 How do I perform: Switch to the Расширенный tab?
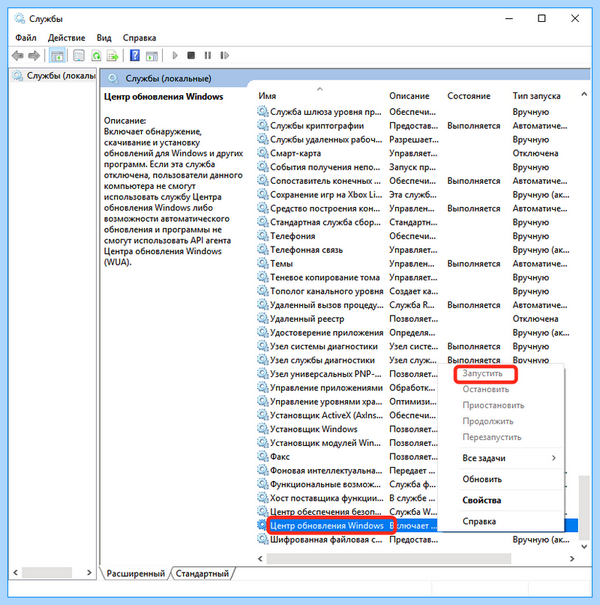tap(135, 573)
